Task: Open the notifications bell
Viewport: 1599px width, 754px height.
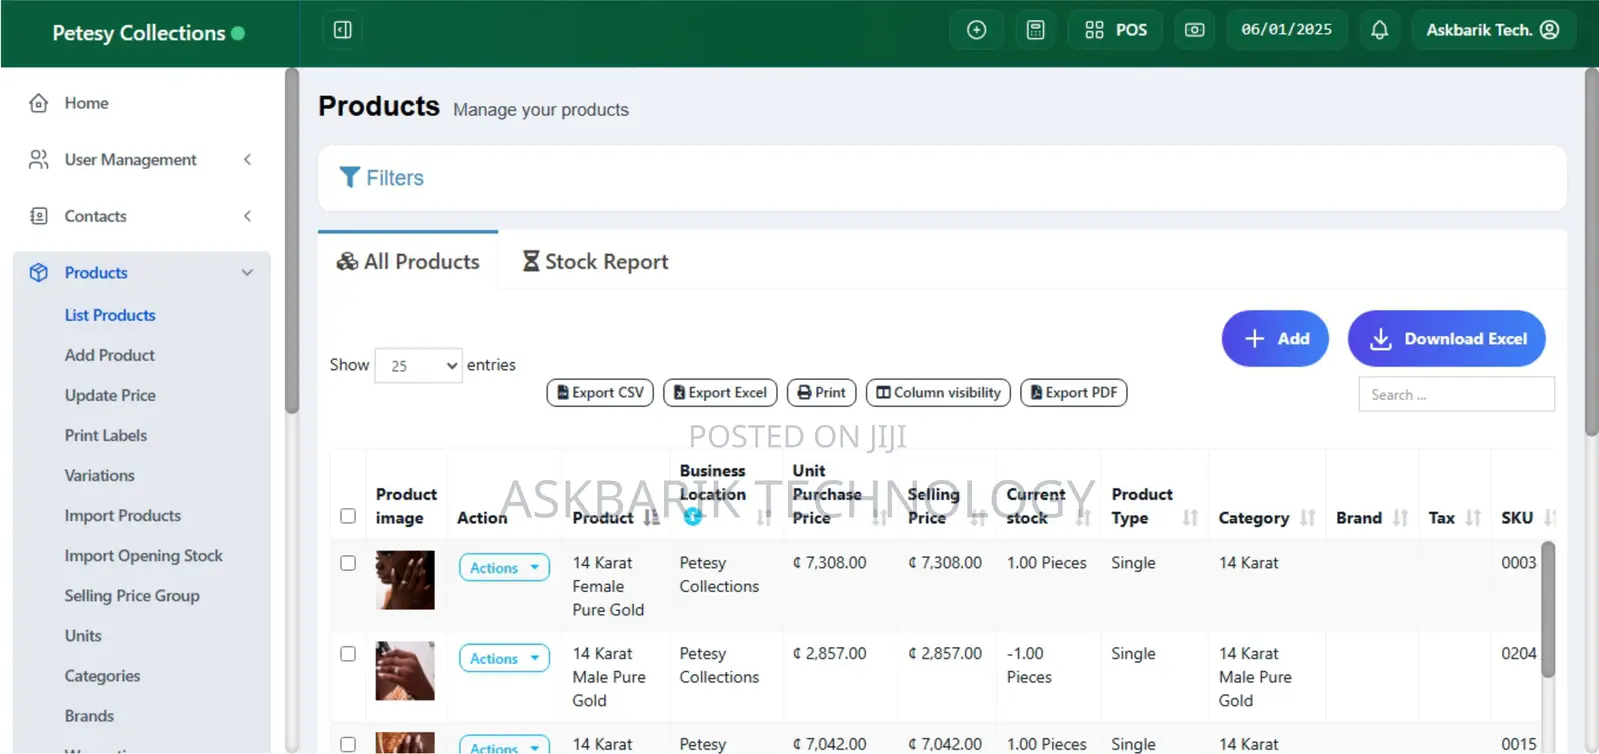Action: (x=1380, y=30)
